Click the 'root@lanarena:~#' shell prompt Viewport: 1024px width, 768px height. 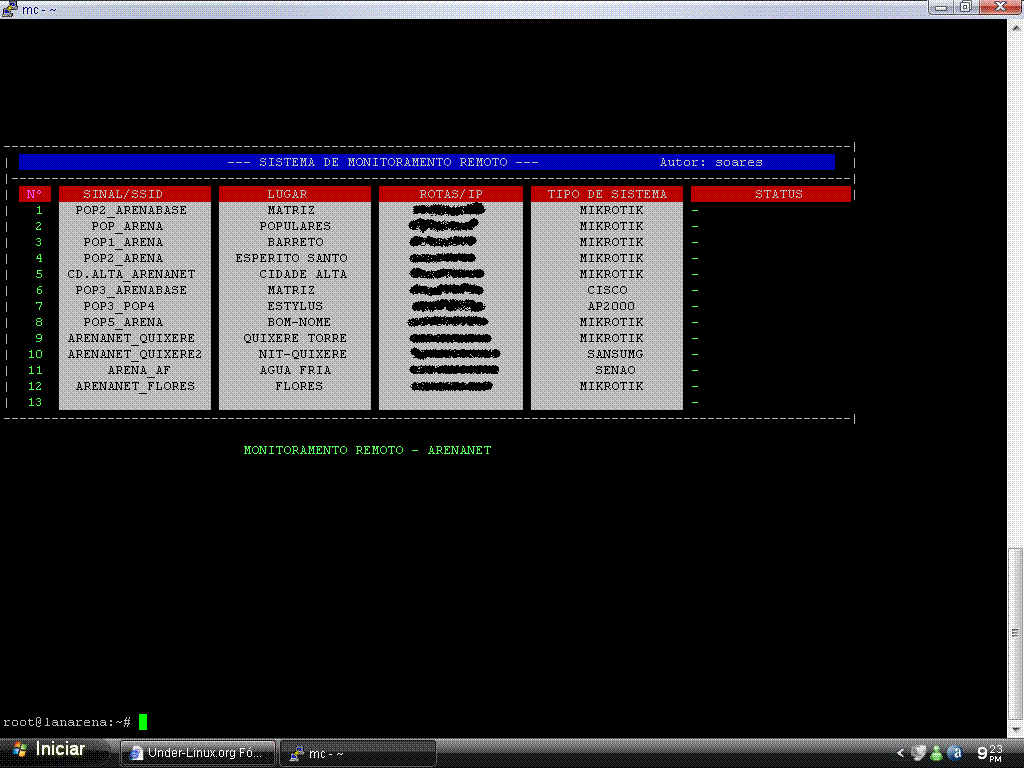tap(67, 722)
